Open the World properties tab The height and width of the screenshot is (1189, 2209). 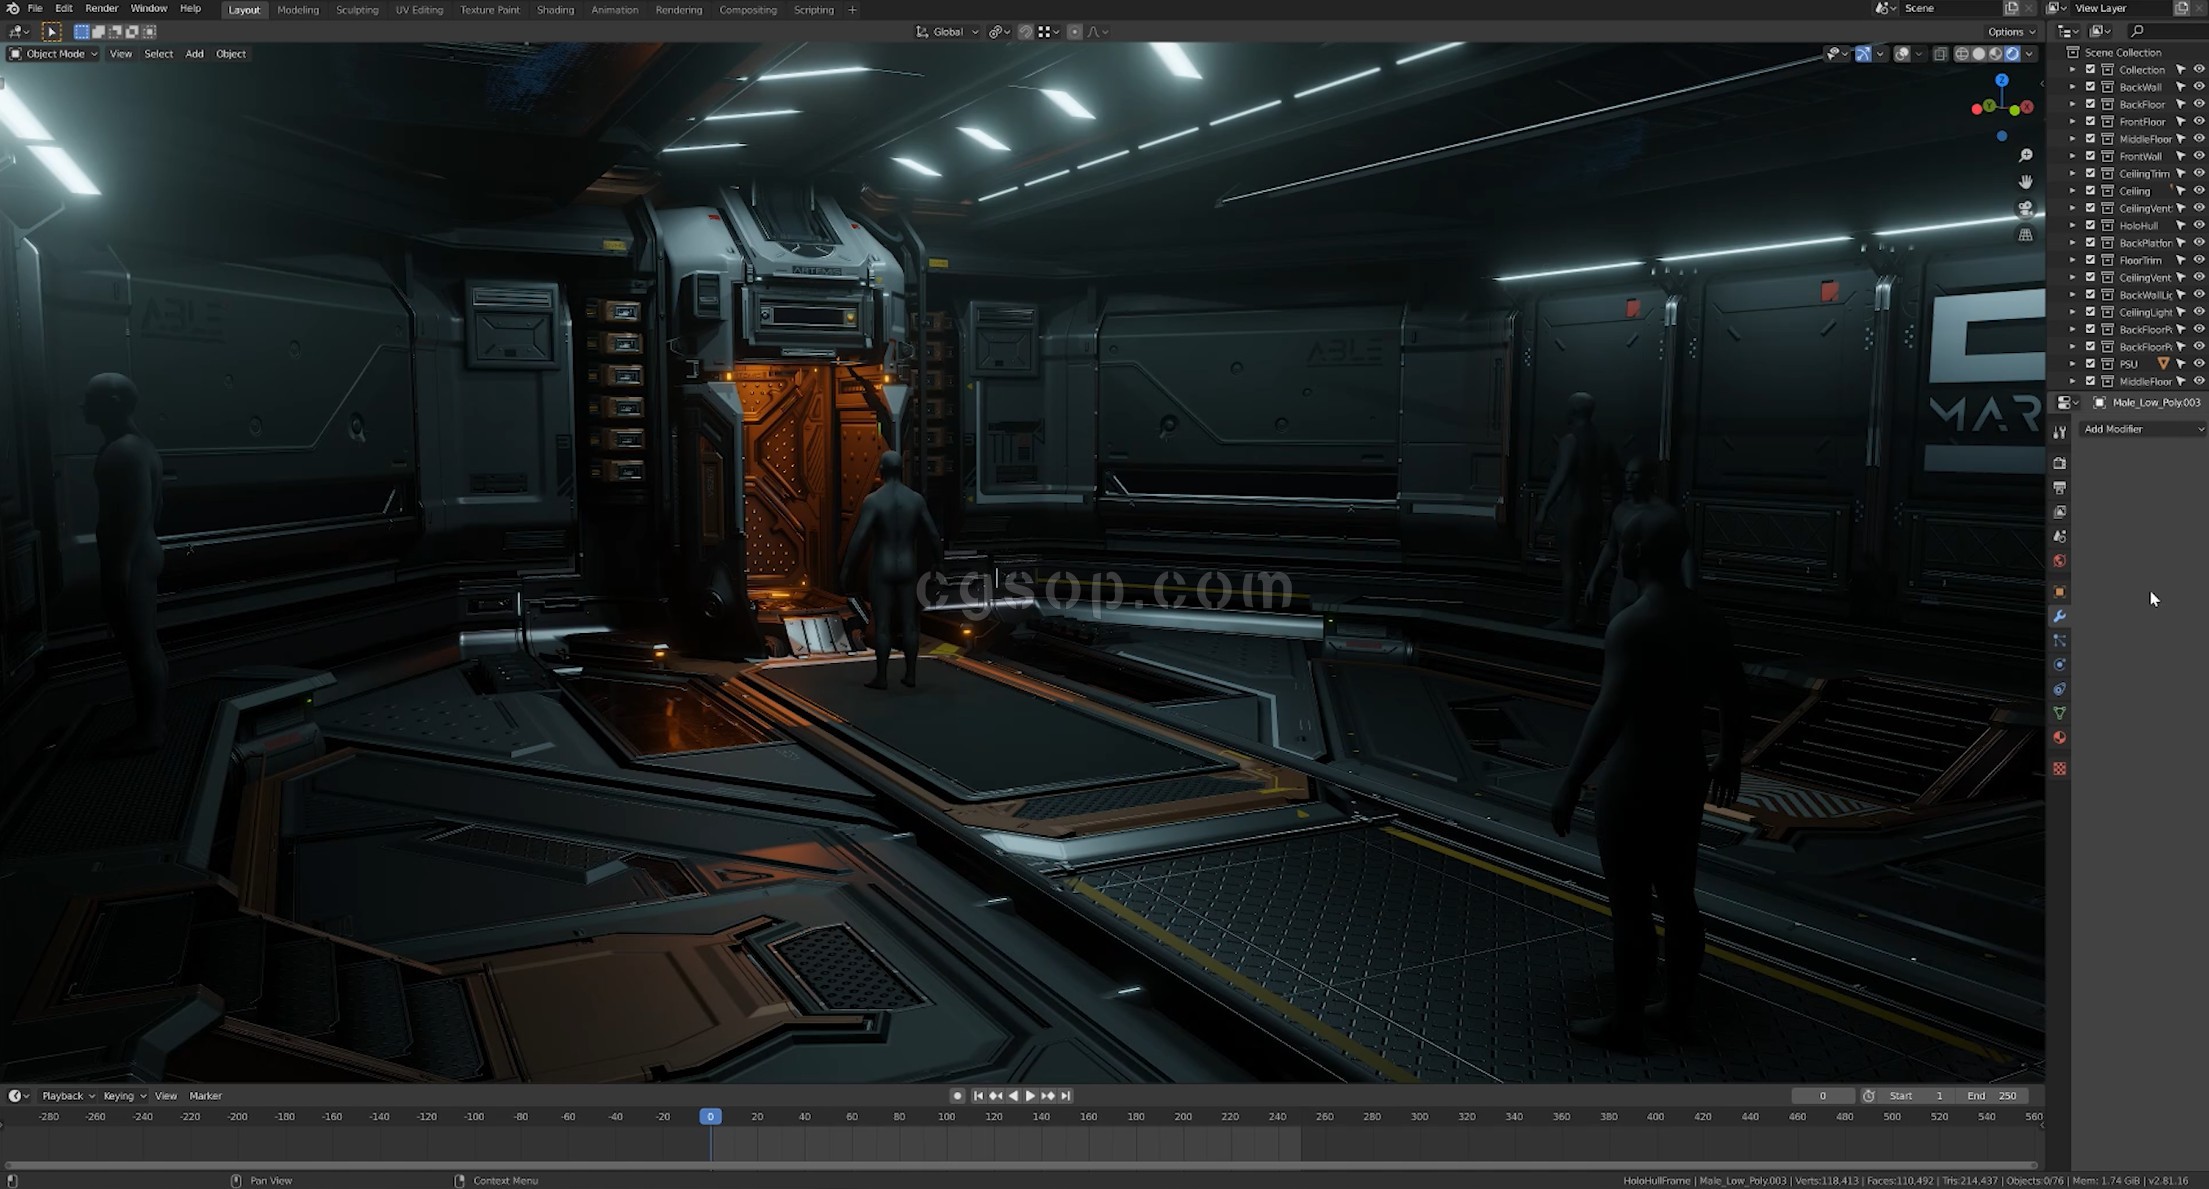[2059, 561]
